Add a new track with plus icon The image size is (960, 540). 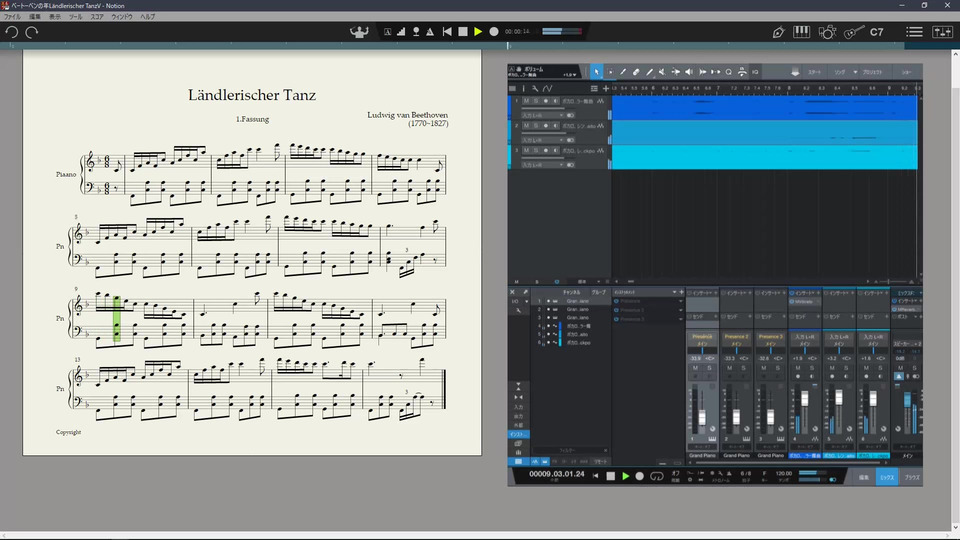(x=606, y=88)
